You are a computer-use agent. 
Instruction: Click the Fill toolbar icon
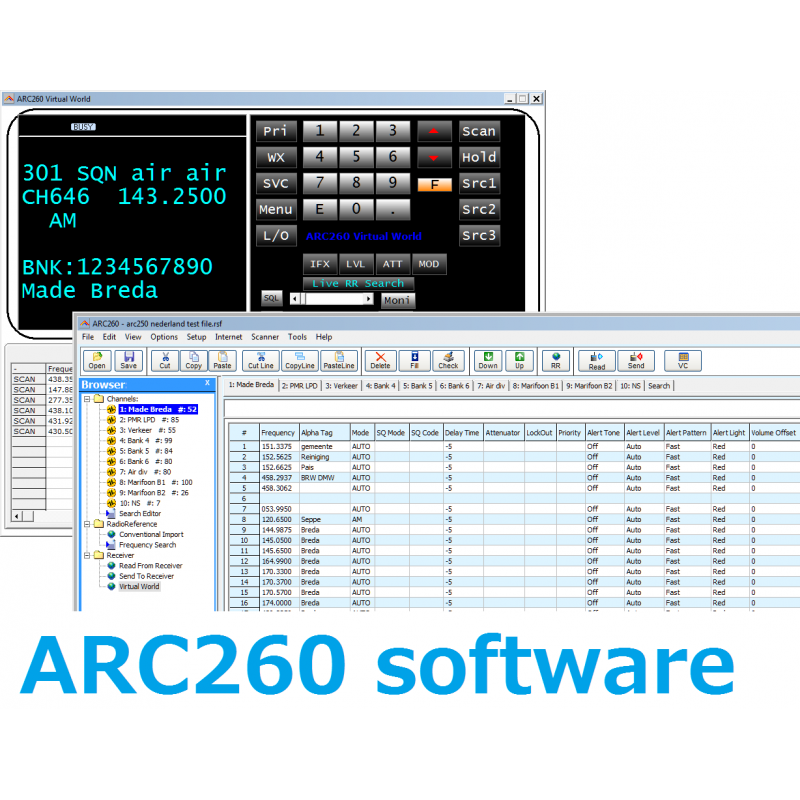414,360
